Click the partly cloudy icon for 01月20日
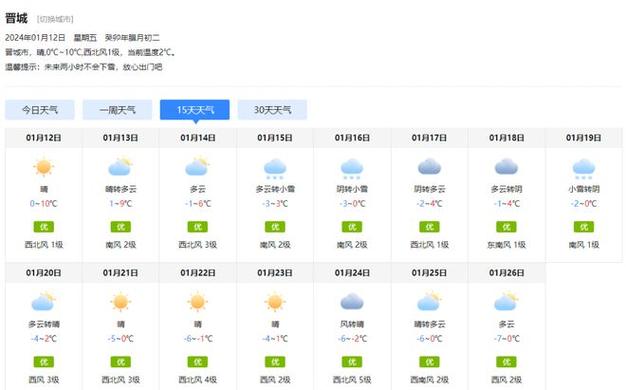 [44, 302]
